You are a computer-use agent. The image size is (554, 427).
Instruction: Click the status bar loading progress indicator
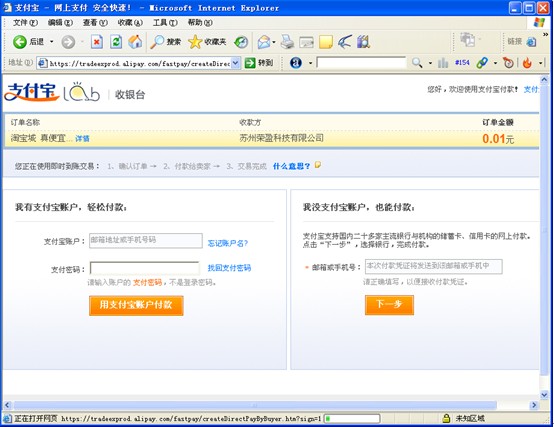click(352, 419)
